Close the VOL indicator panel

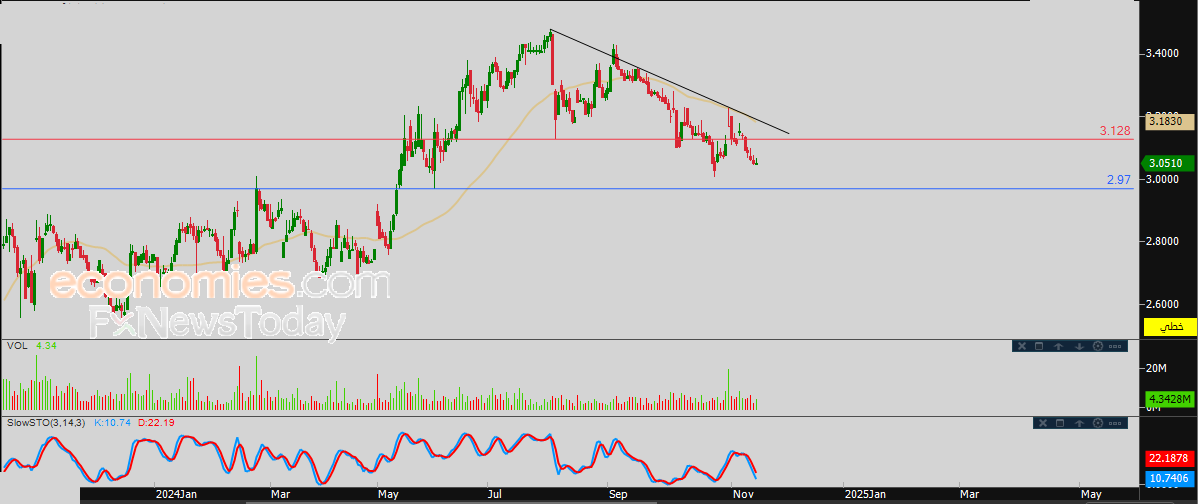(x=1022, y=346)
